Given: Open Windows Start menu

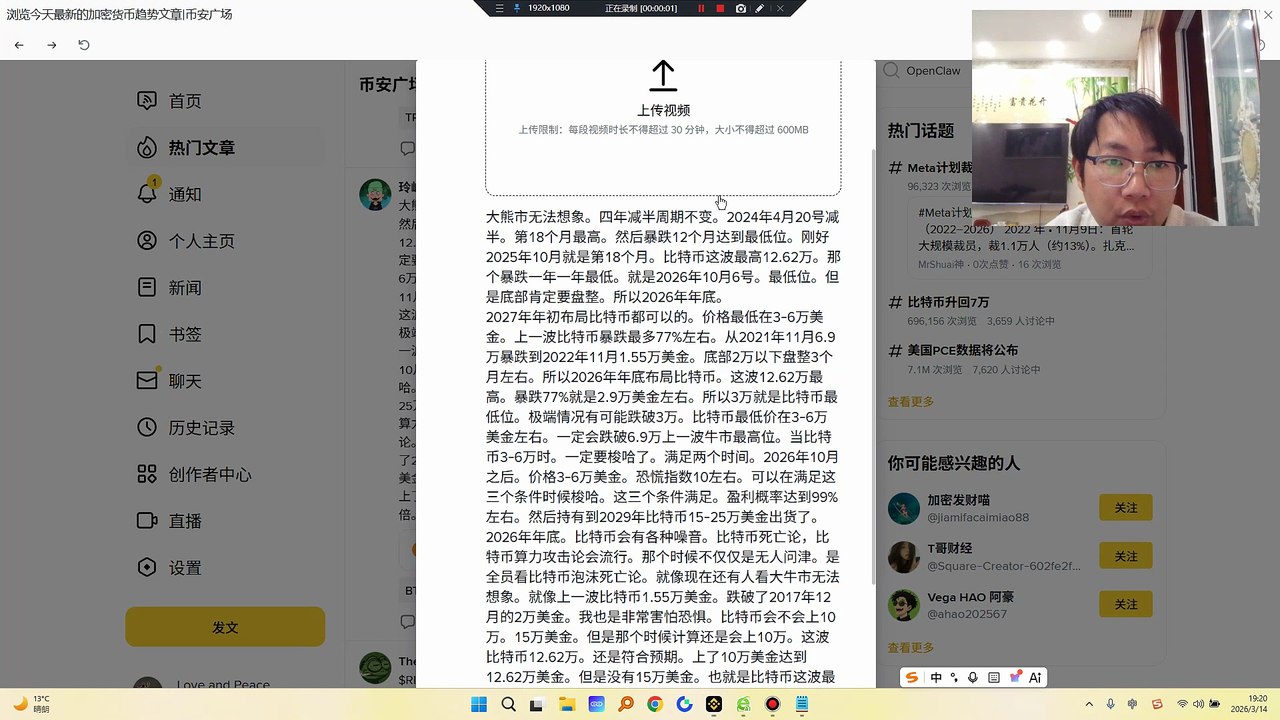Looking at the screenshot, I should [479, 705].
